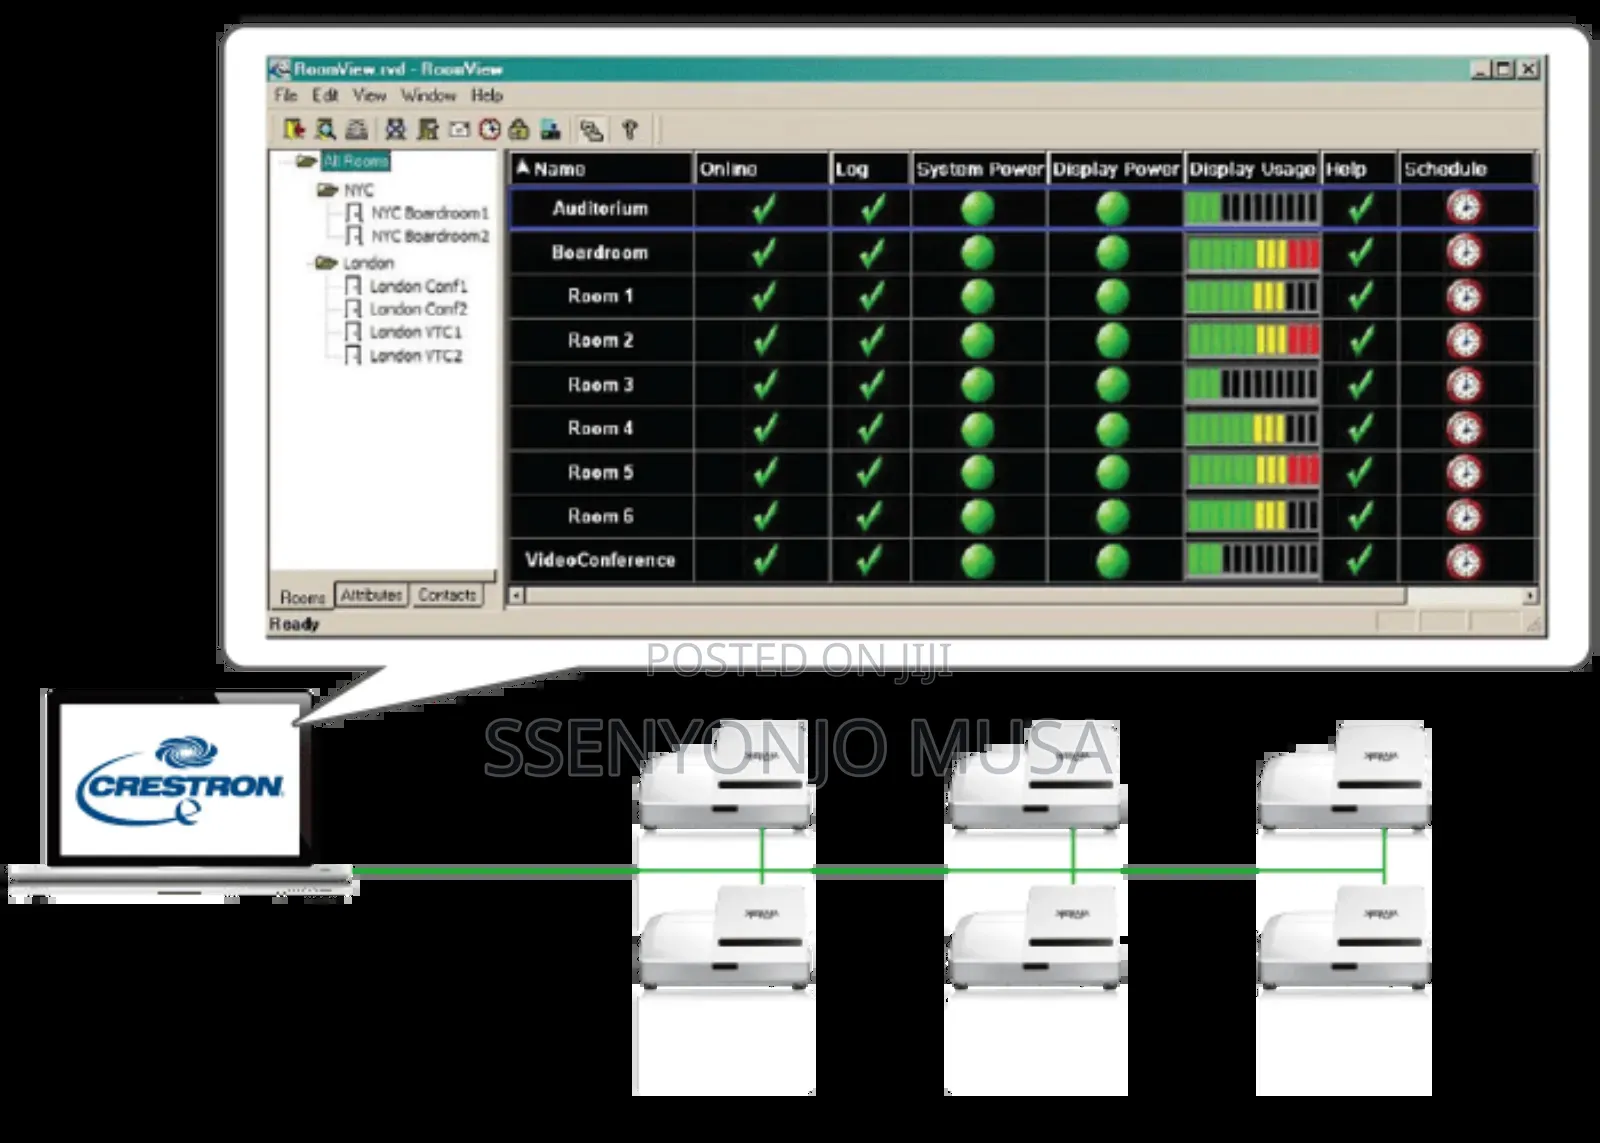Screen dimensions: 1600x1143
Task: Open the View menu
Action: point(369,96)
